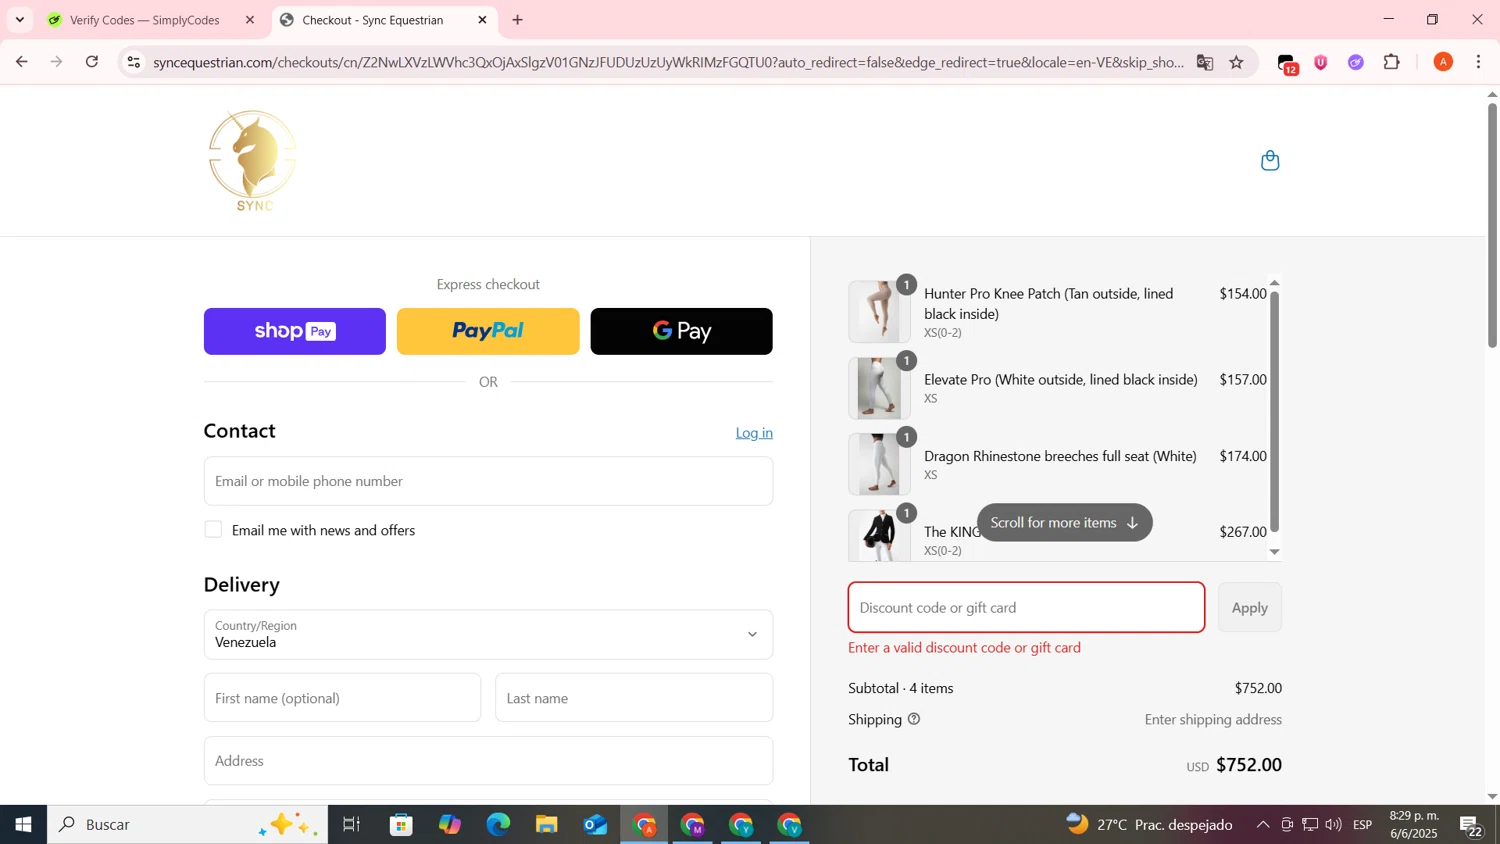Open Chrome three-dot menu
Viewport: 1500px width, 844px height.
[1479, 62]
